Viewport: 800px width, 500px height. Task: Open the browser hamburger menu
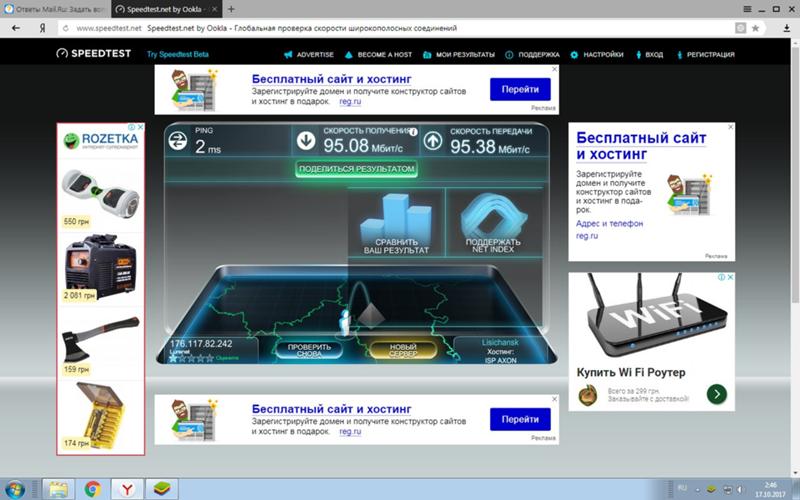coord(747,9)
